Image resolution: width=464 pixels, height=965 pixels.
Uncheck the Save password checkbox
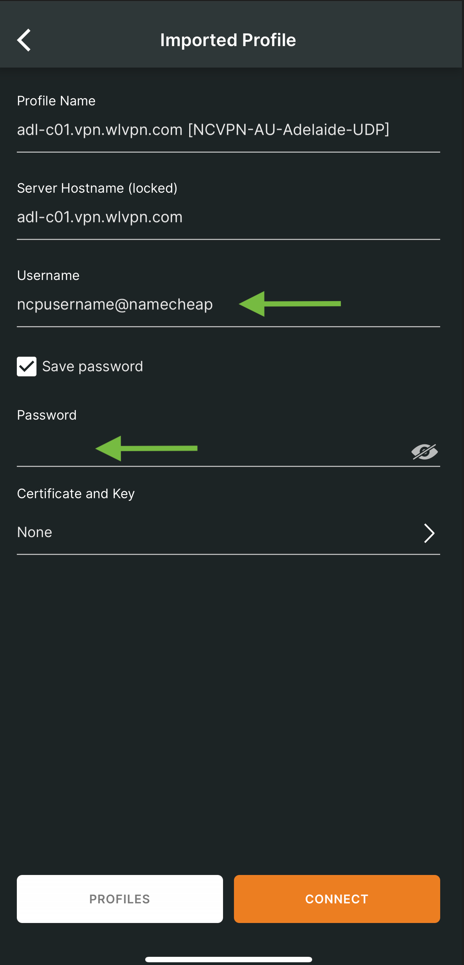coord(26,367)
